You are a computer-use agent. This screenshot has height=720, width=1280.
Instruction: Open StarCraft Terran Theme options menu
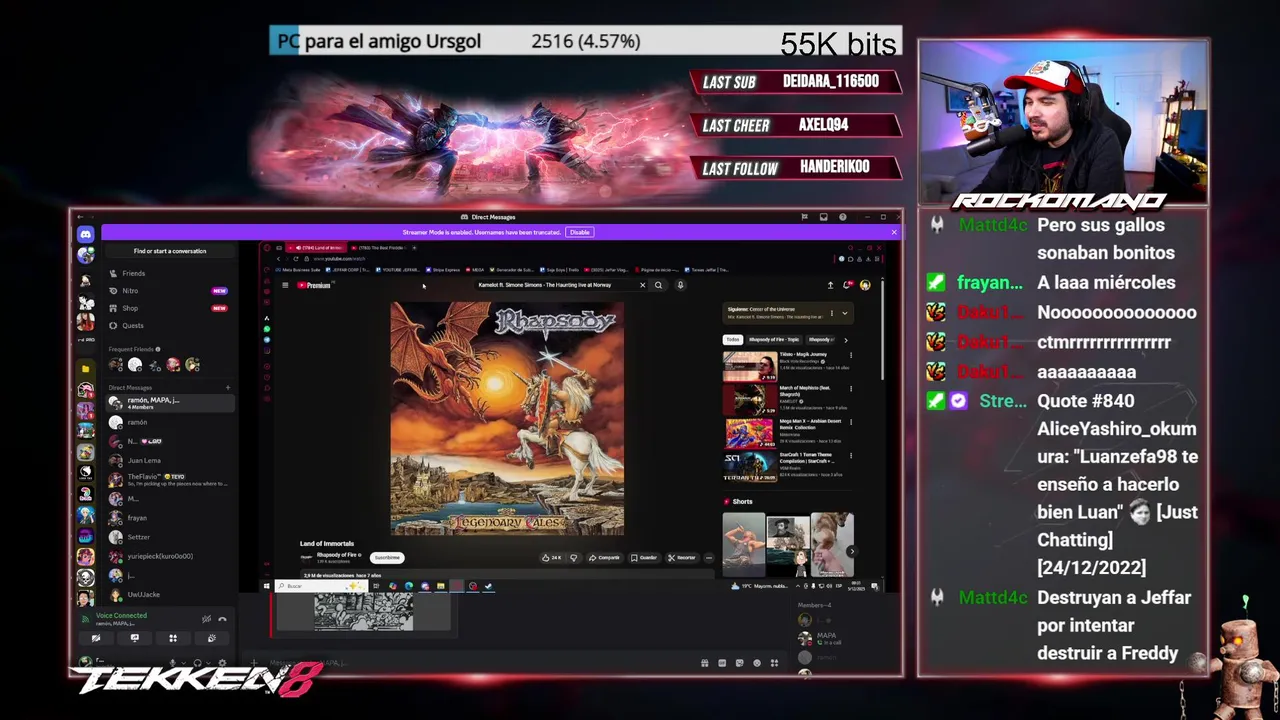pos(851,456)
